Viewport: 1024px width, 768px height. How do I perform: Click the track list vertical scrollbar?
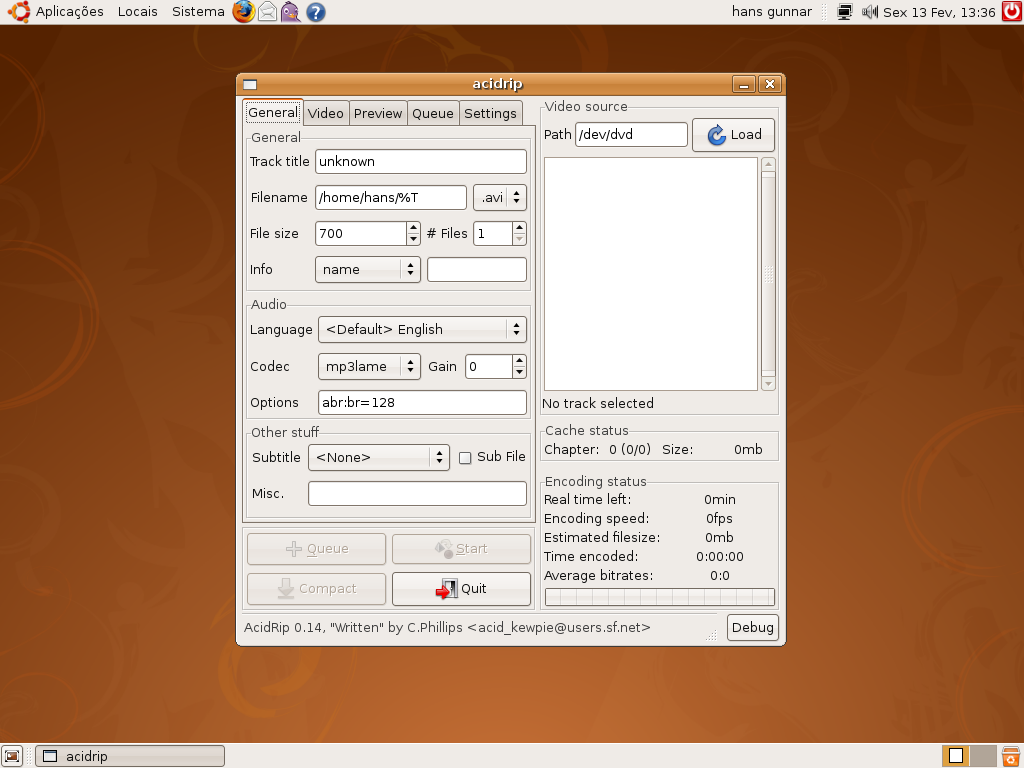[x=769, y=274]
